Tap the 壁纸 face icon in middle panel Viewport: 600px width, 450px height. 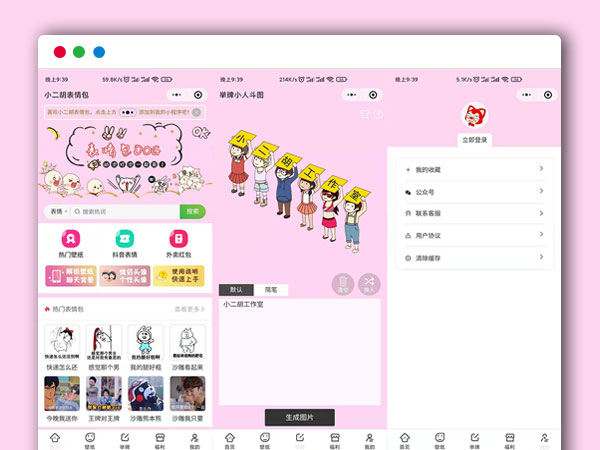pos(265,437)
